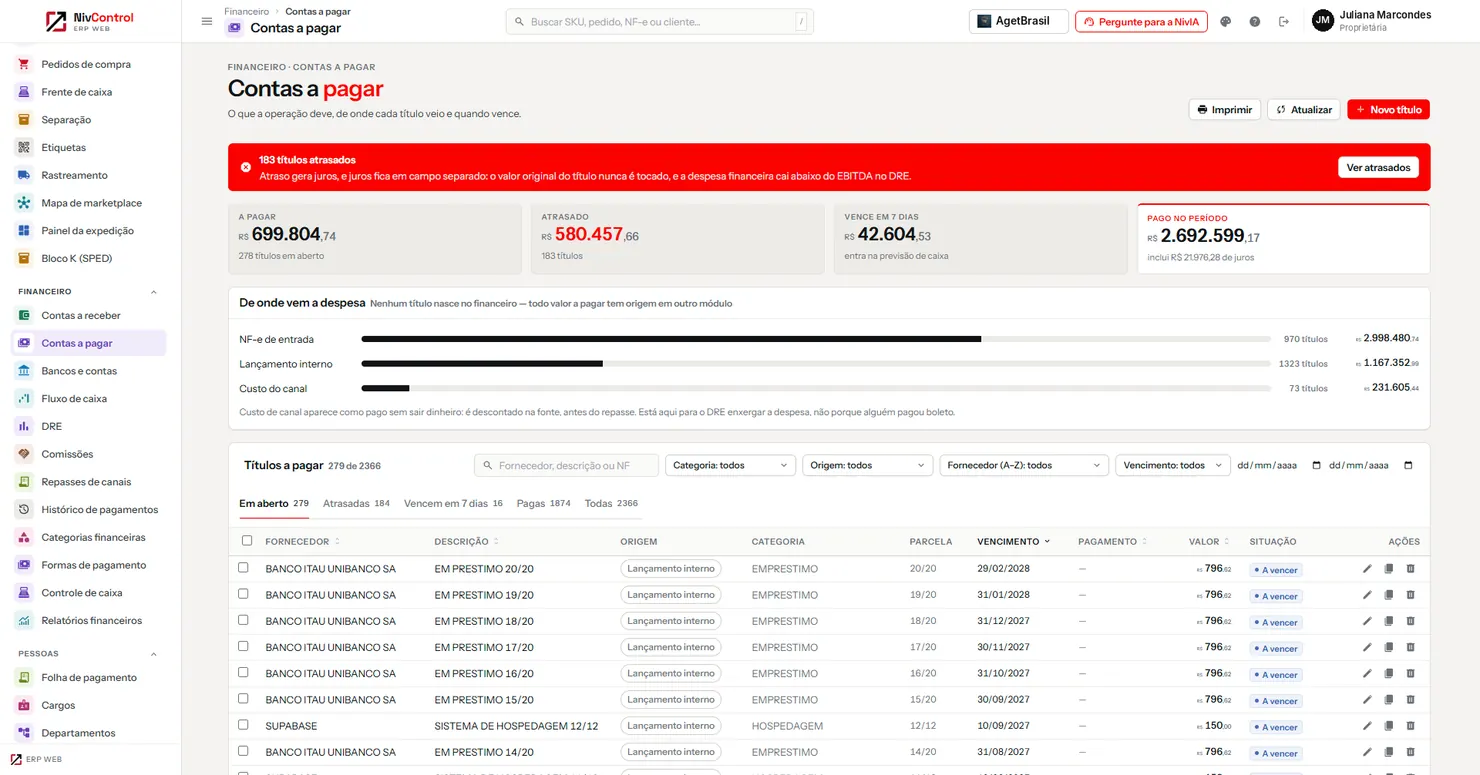Click the Rastreamento truck icon
The image size is (1480, 775).
[24, 175]
